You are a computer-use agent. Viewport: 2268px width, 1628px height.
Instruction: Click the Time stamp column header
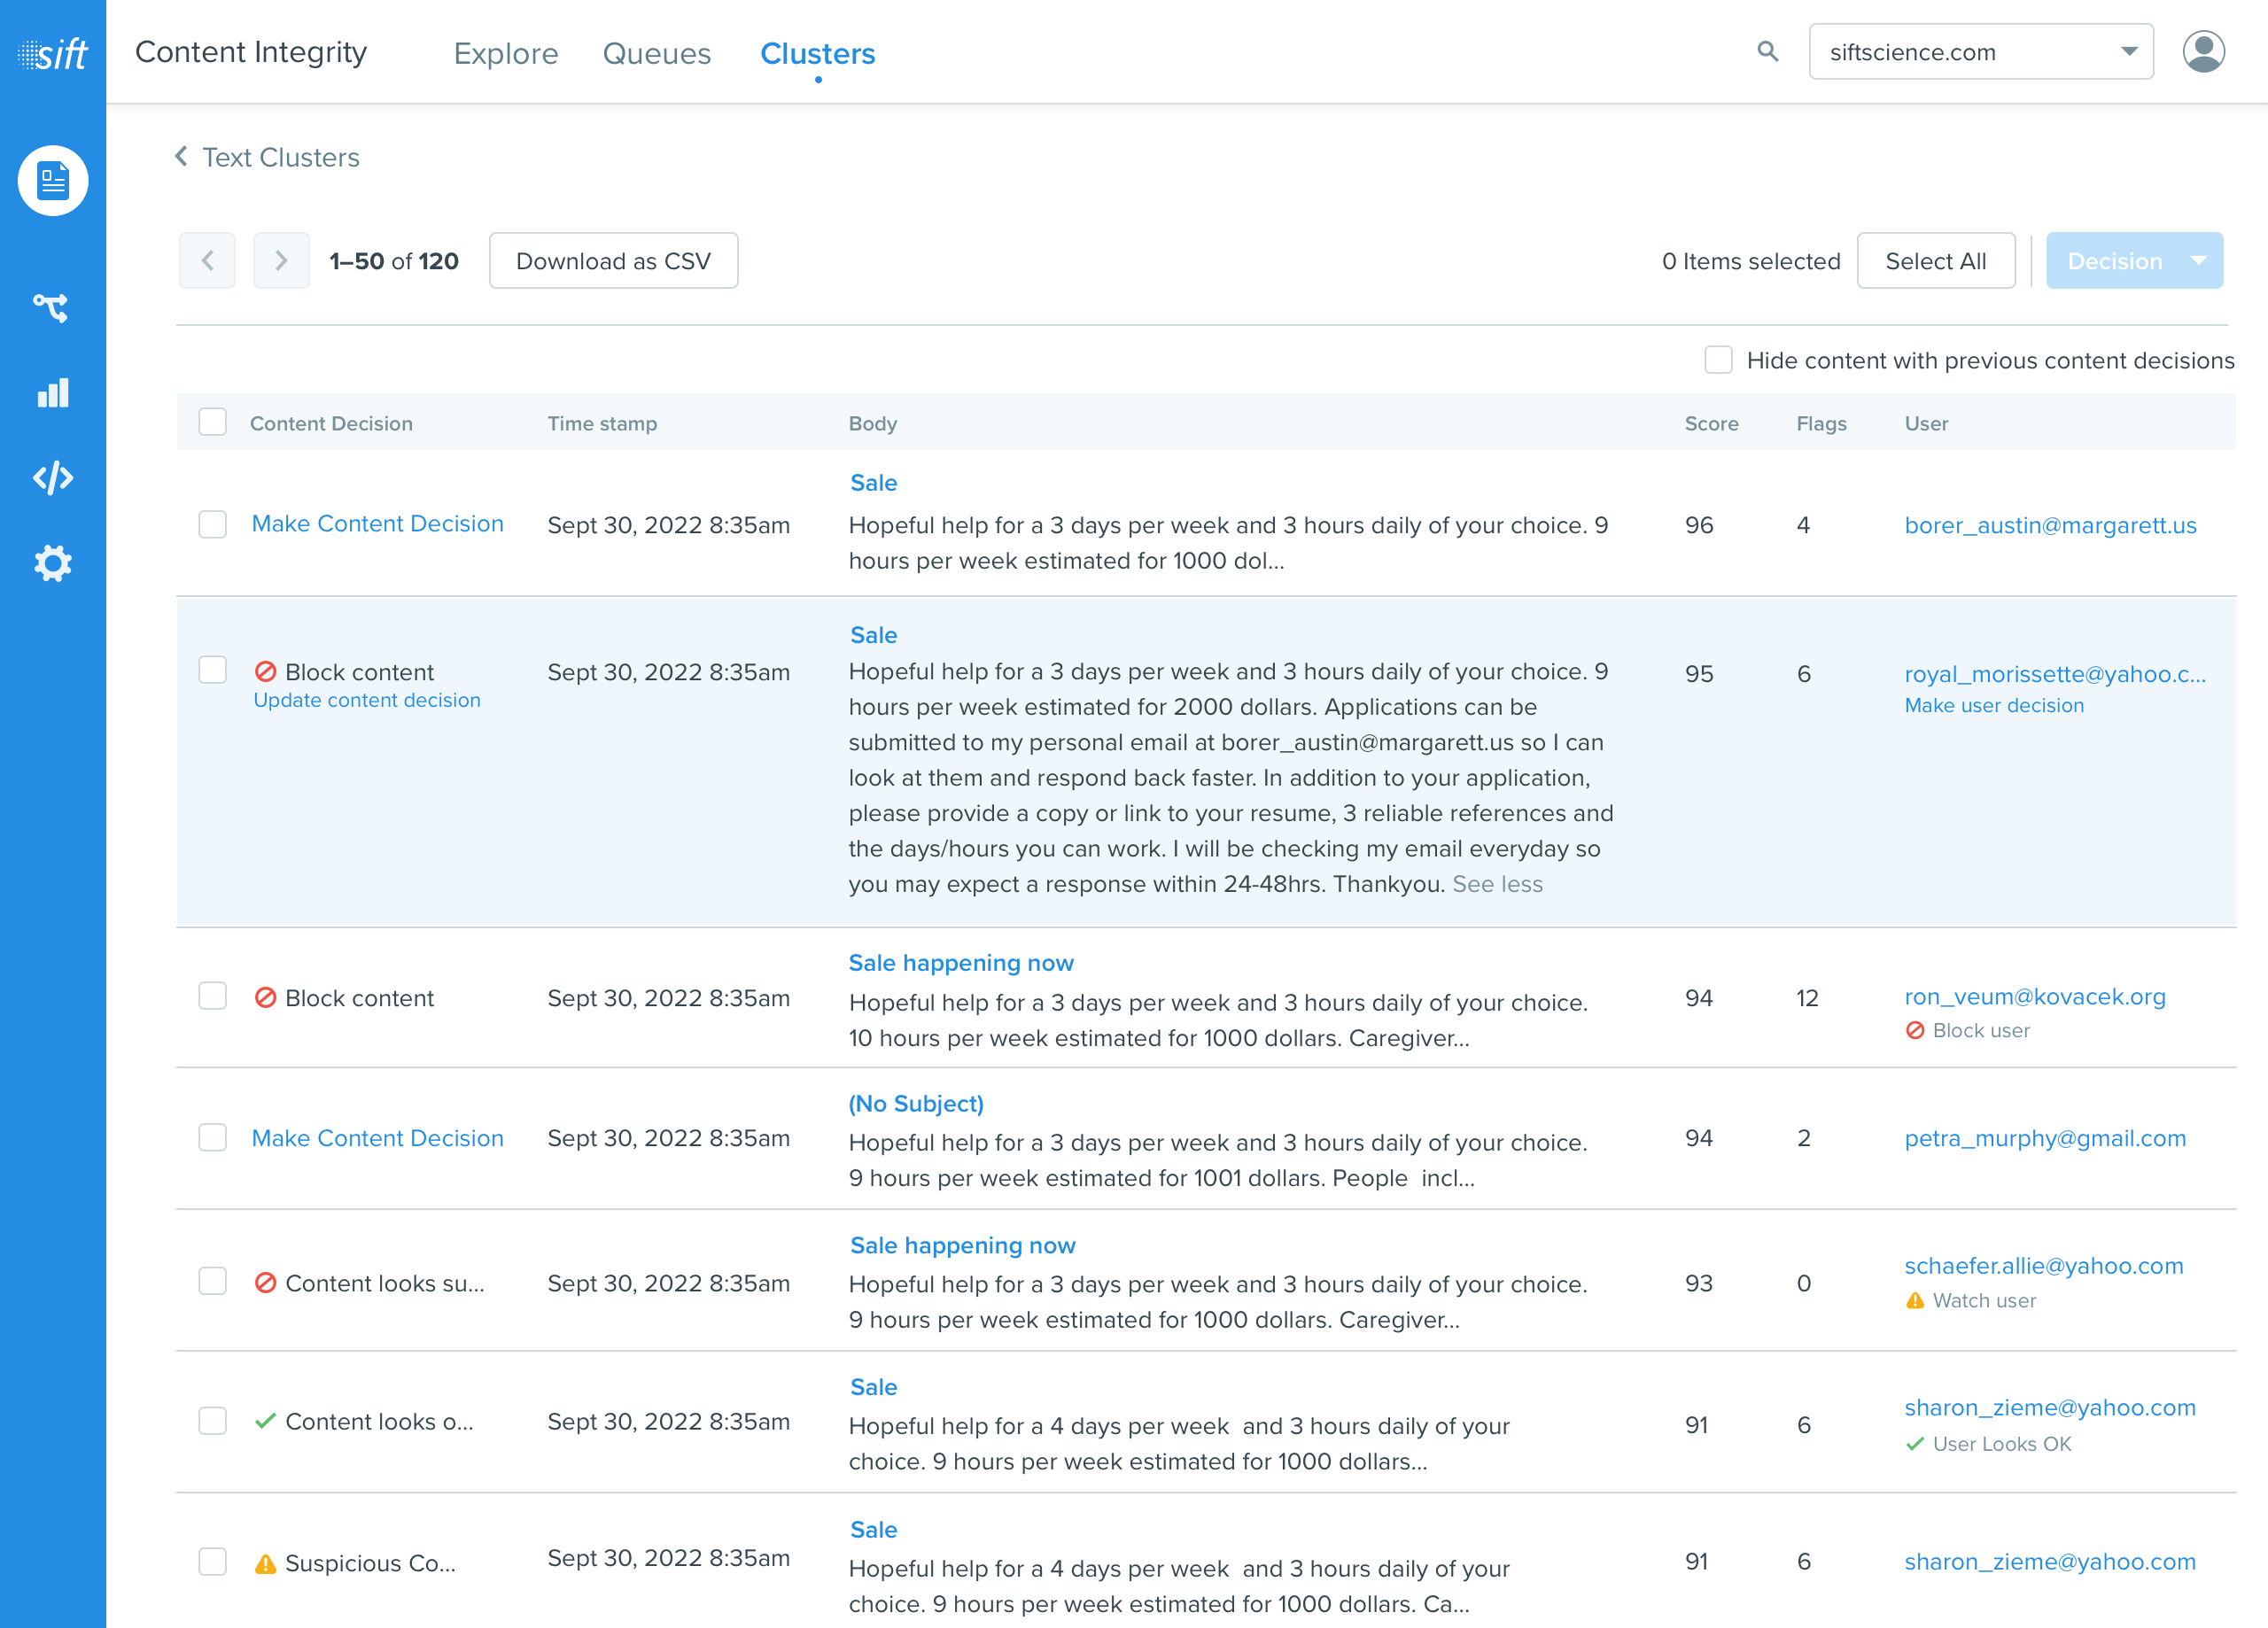click(602, 423)
